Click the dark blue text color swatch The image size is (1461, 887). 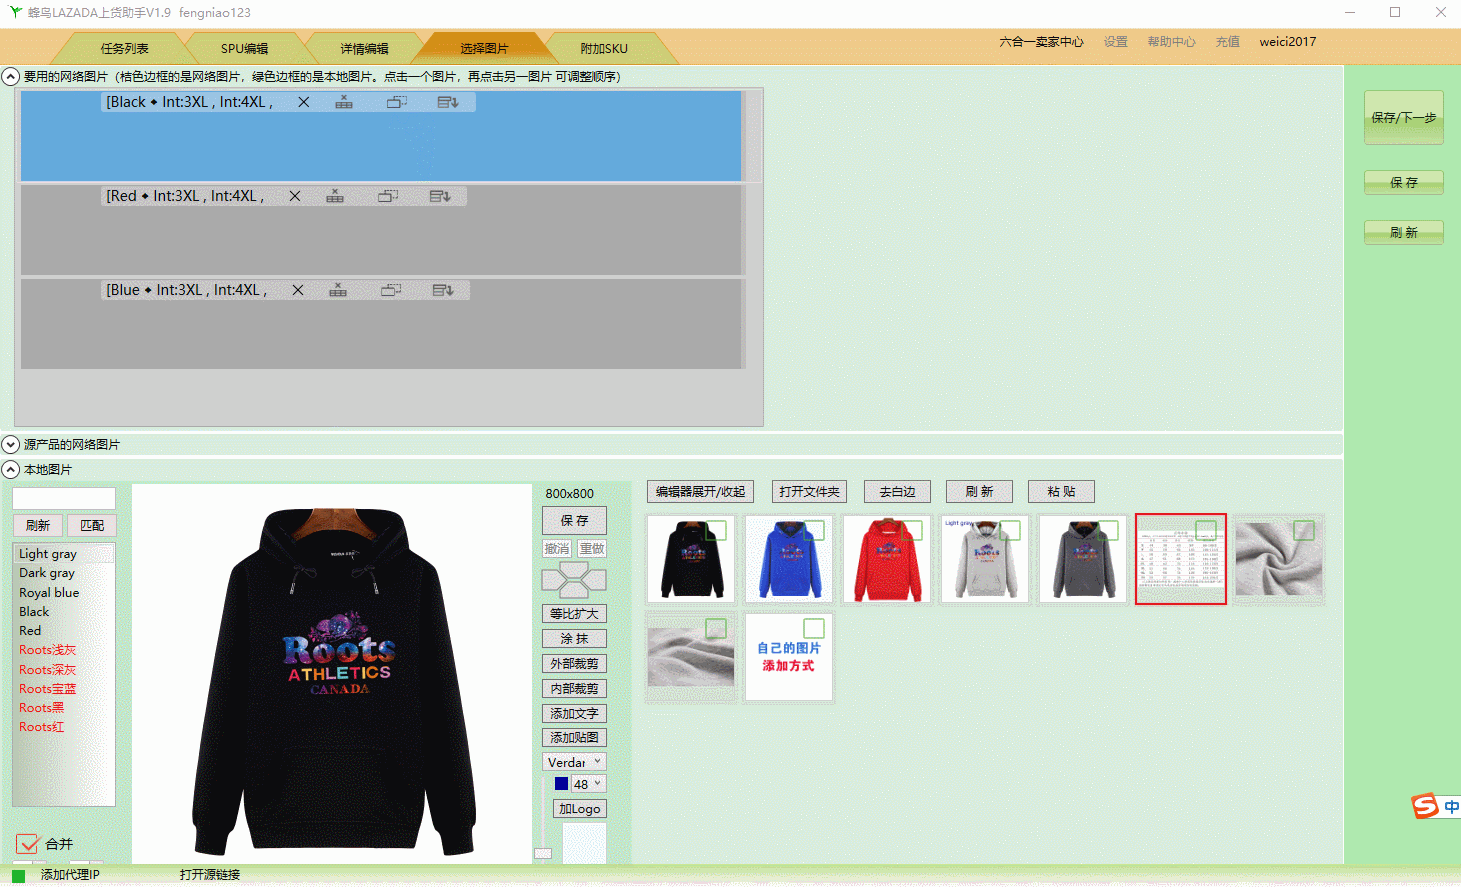[x=561, y=784]
